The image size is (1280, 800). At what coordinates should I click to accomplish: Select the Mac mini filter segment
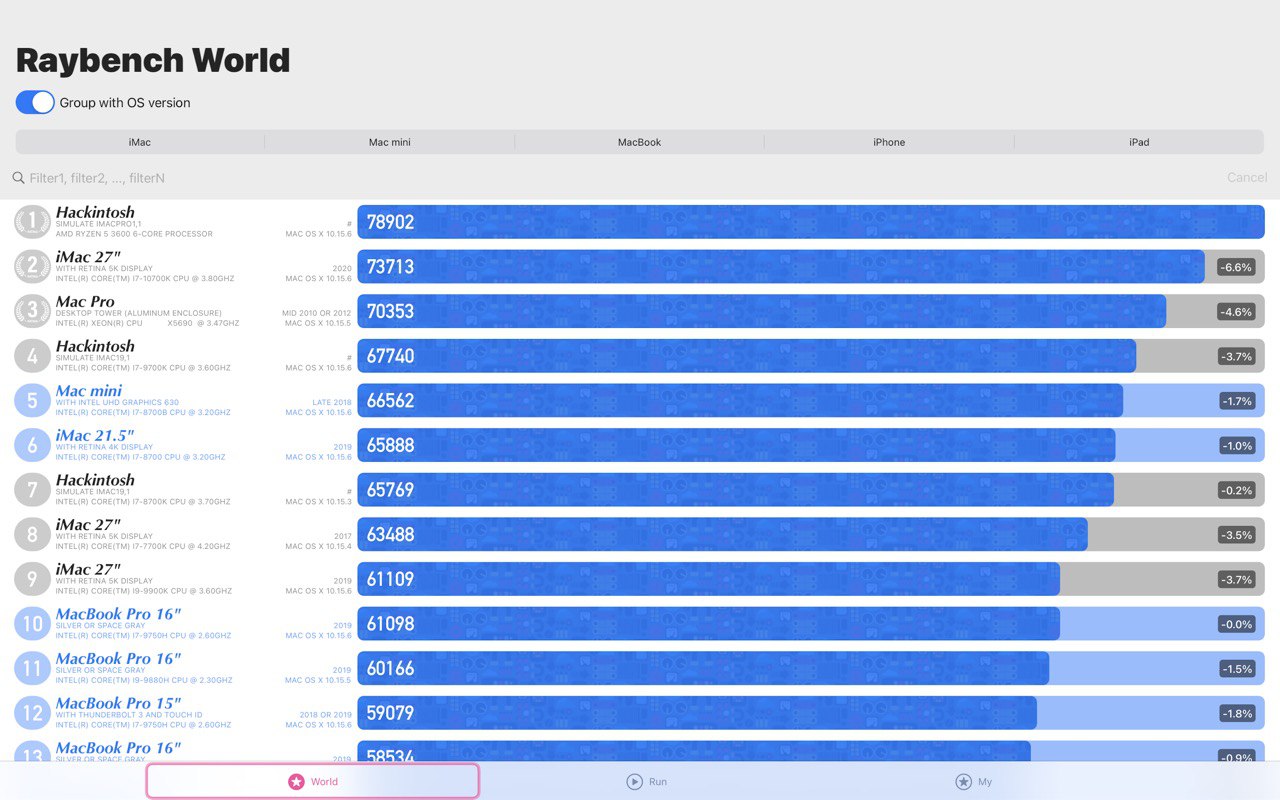[390, 142]
